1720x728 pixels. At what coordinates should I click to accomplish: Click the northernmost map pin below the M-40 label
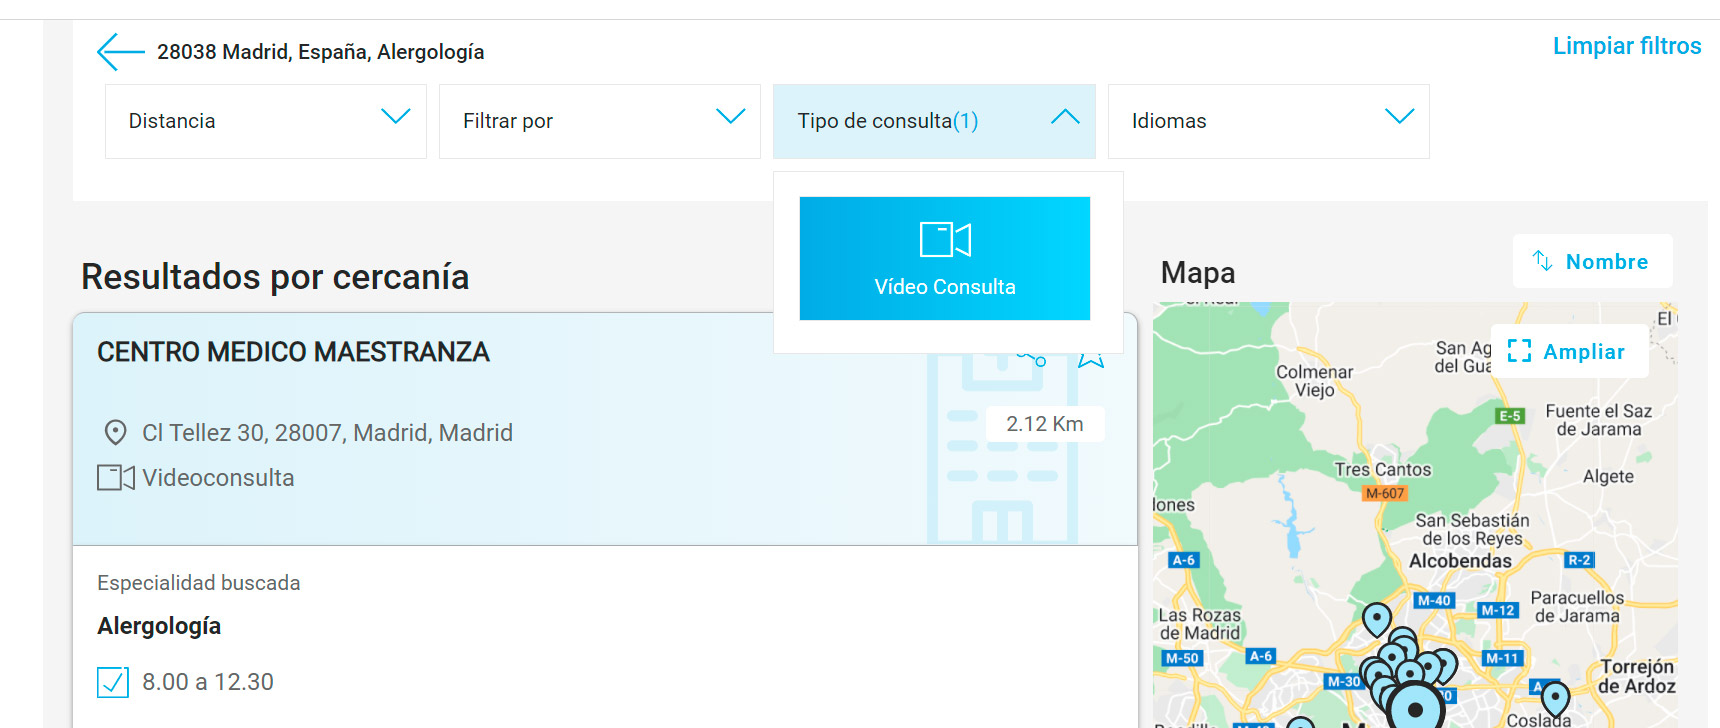point(1377,618)
